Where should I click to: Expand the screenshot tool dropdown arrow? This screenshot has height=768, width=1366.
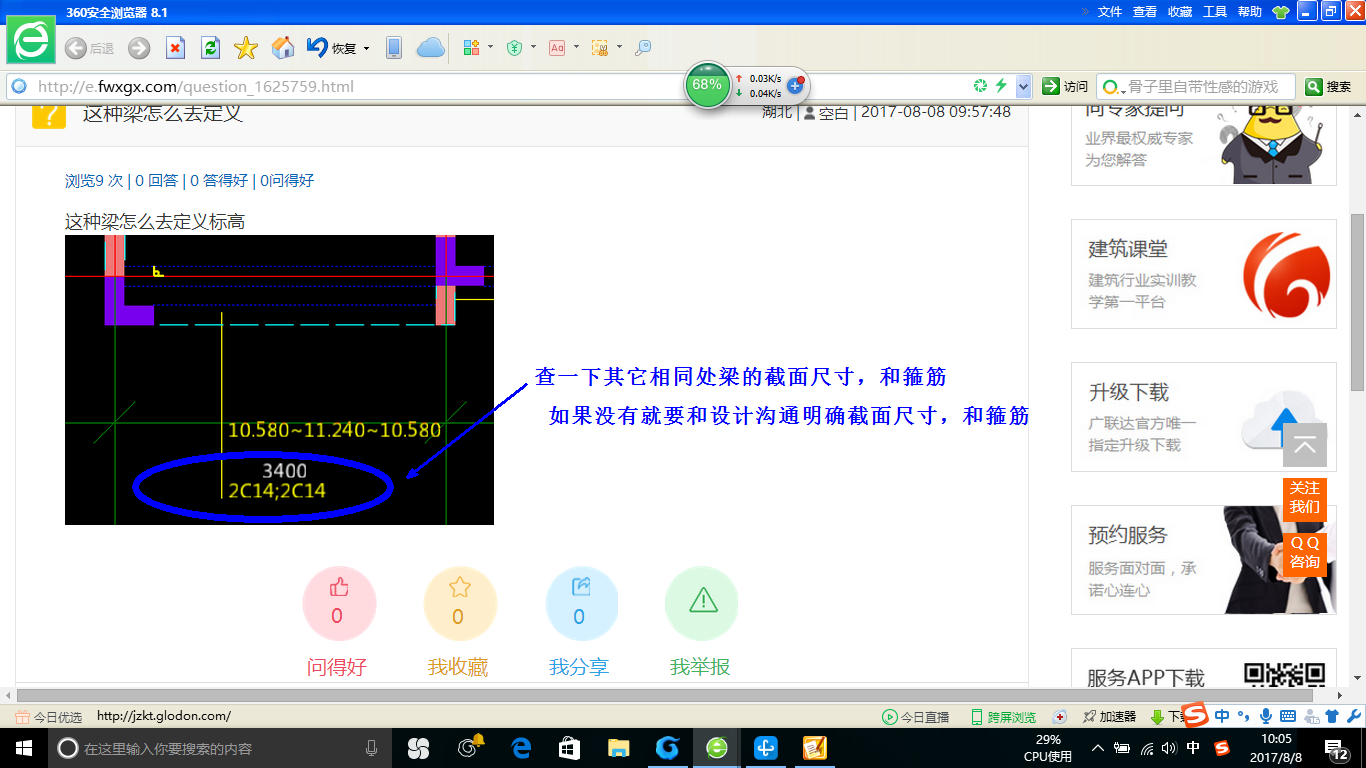pos(619,48)
